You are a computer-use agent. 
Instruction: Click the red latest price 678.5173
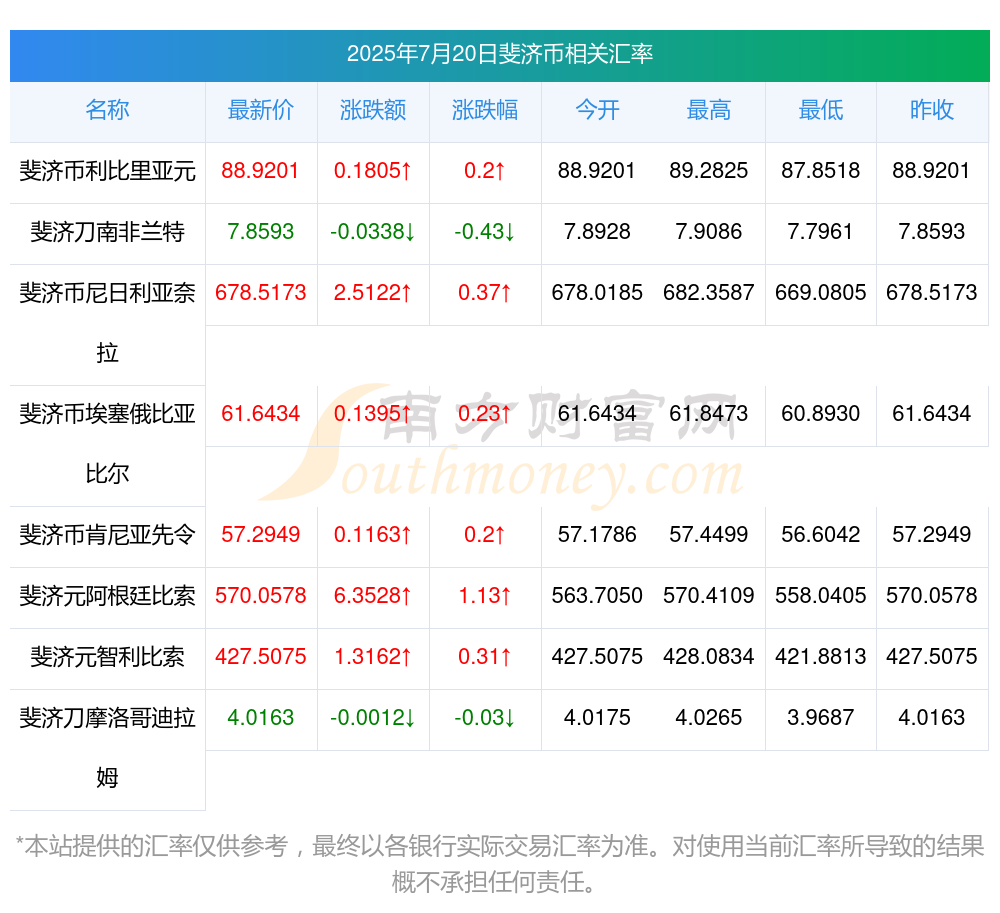[260, 293]
